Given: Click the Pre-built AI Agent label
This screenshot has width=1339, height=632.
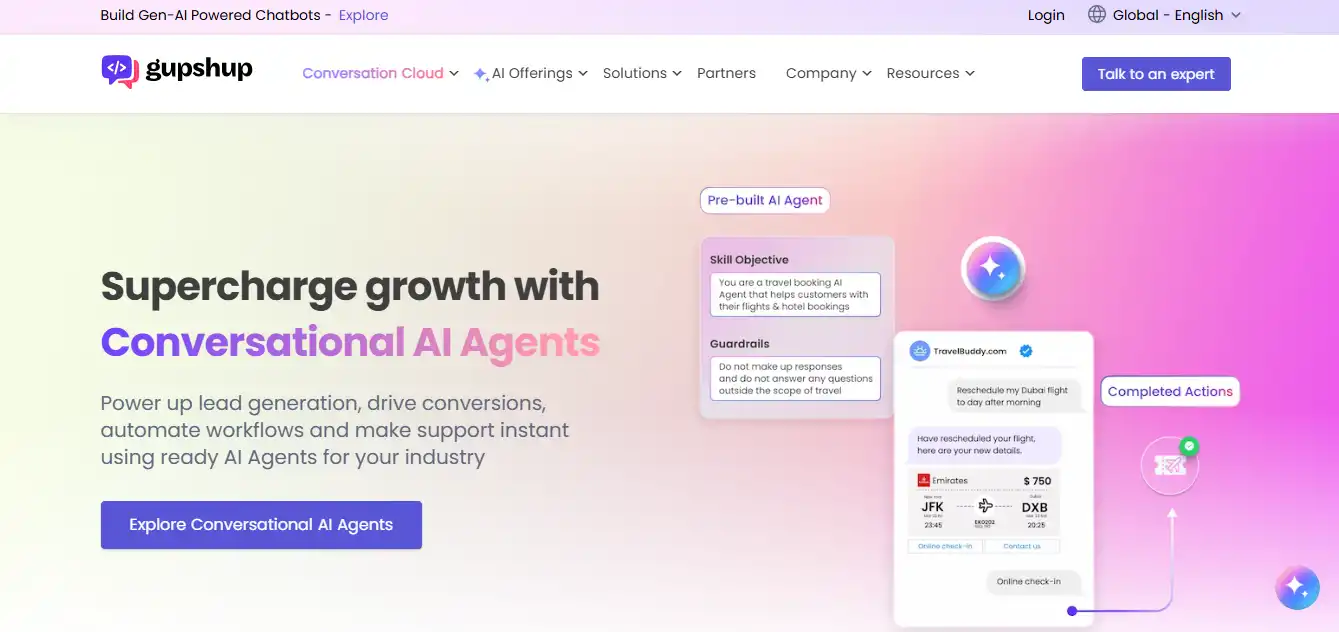Looking at the screenshot, I should 765,200.
